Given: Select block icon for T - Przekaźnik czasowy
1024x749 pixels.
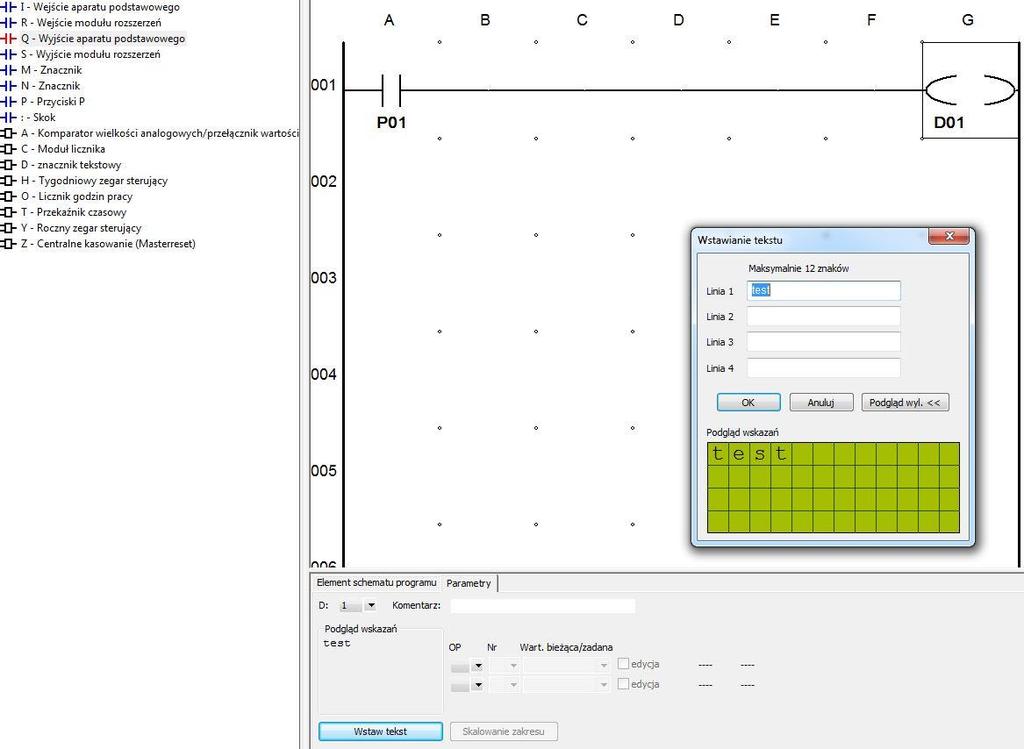Looking at the screenshot, I should (x=8, y=212).
